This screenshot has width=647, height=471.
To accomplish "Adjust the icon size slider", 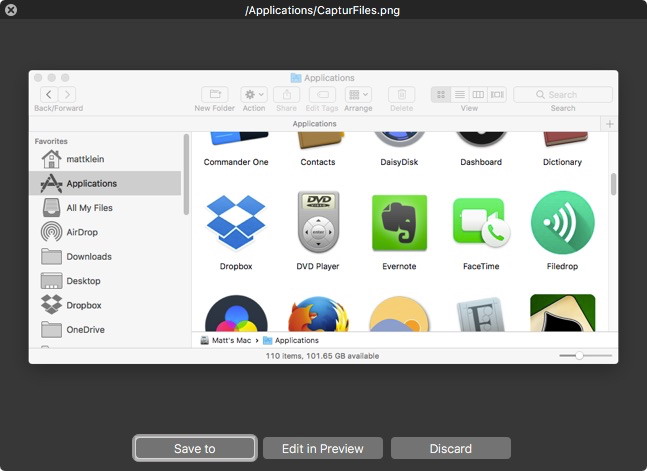I will coord(579,356).
